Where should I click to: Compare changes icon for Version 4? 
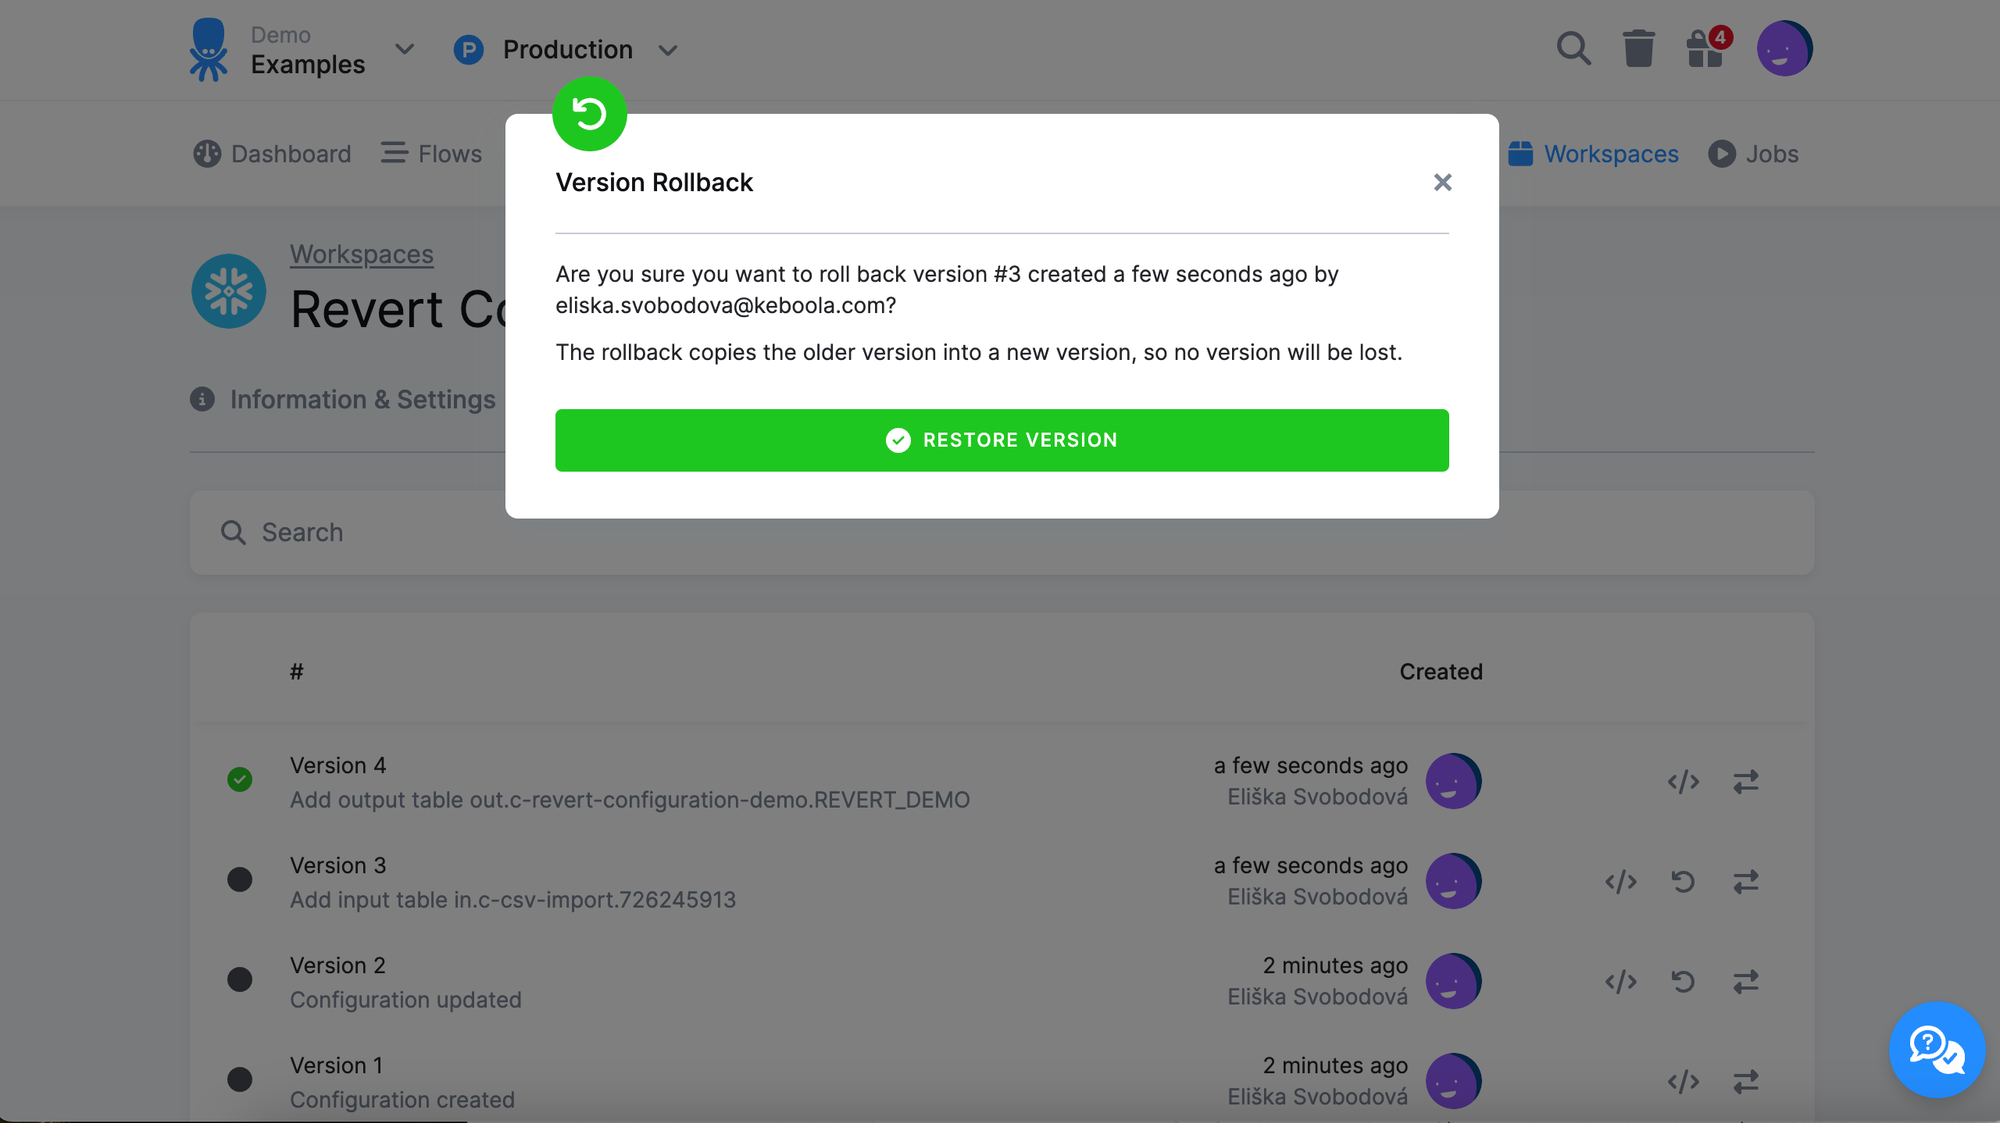(x=1746, y=781)
